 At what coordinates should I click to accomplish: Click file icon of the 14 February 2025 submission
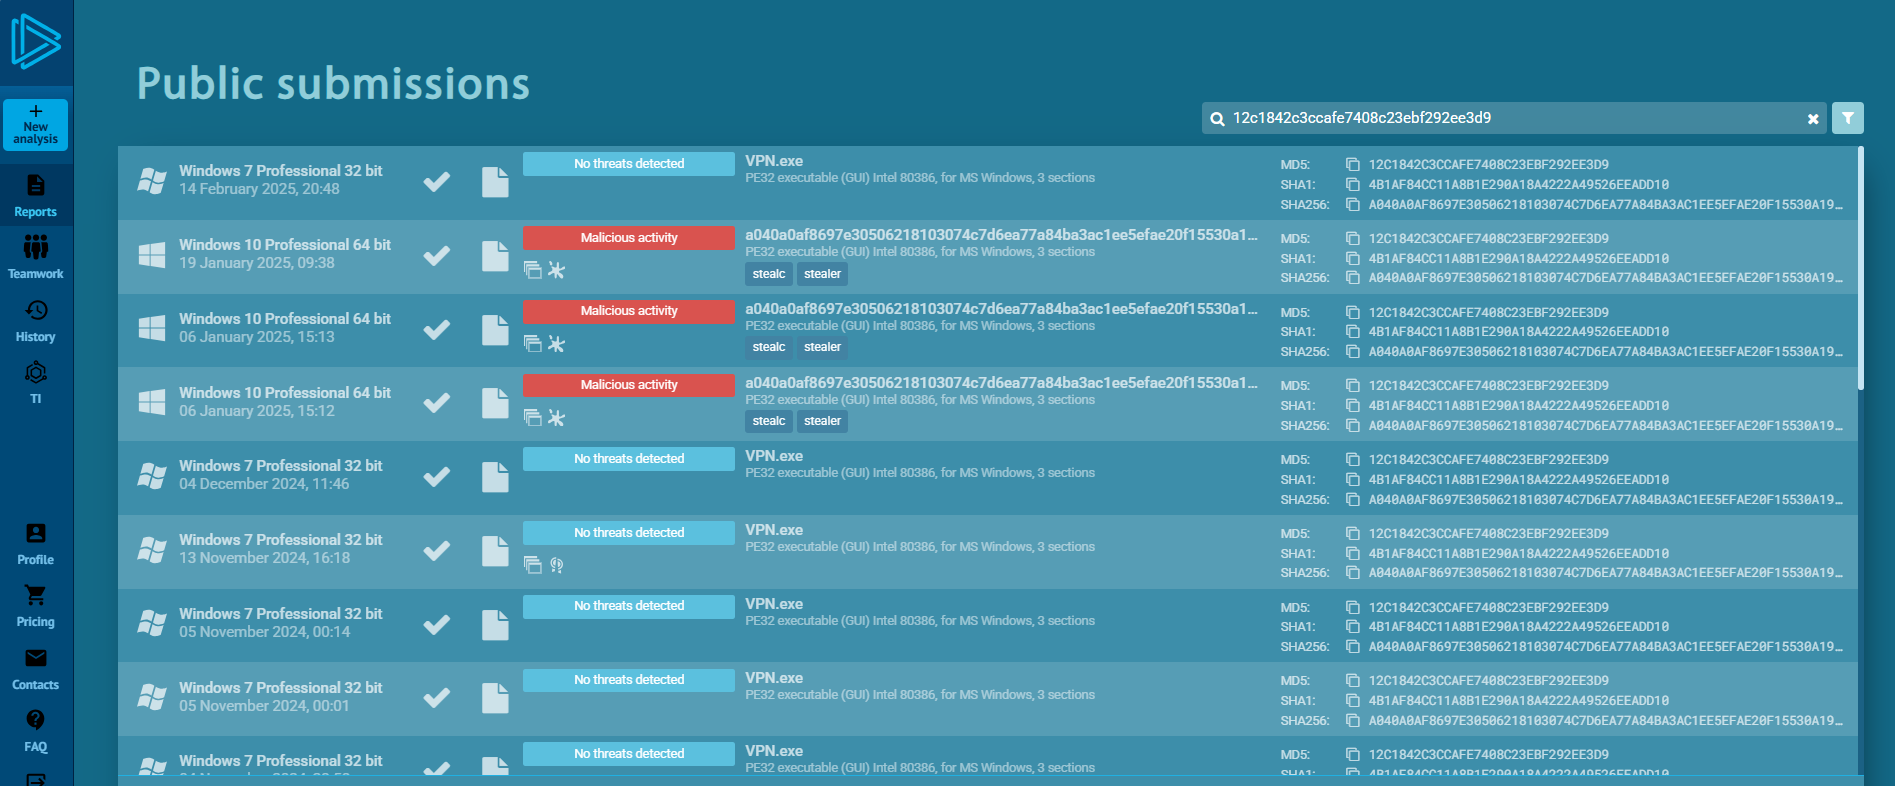point(495,182)
